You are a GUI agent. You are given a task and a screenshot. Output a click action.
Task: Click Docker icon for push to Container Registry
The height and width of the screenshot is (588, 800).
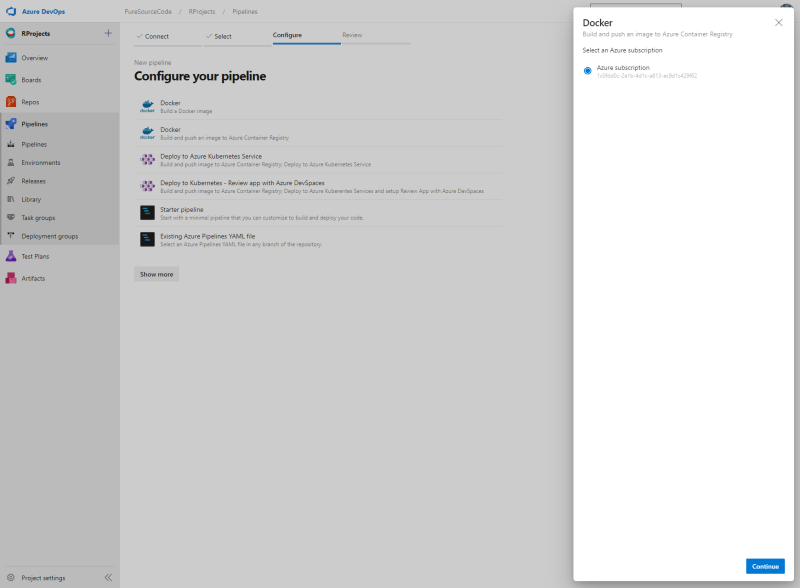147,133
